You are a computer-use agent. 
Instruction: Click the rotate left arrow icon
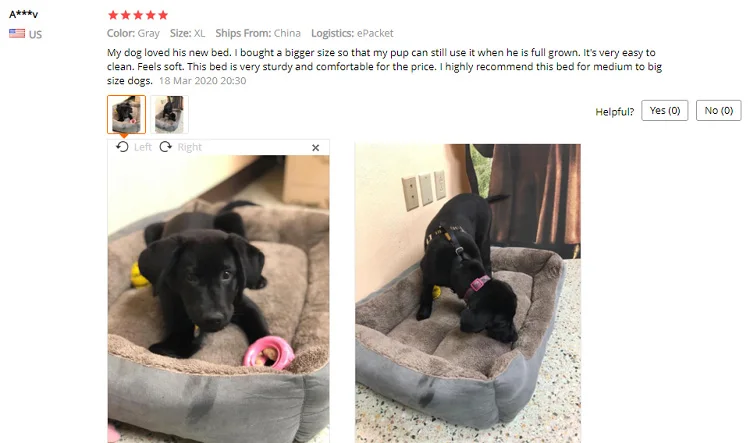[122, 147]
